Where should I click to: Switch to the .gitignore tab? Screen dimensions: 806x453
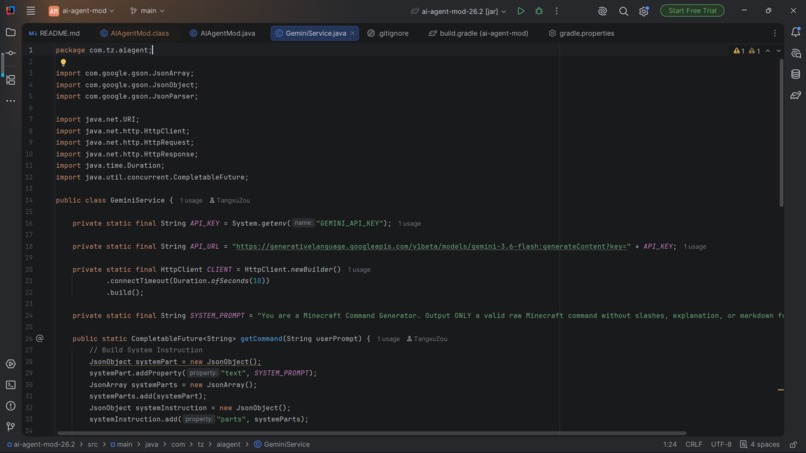tap(388, 33)
